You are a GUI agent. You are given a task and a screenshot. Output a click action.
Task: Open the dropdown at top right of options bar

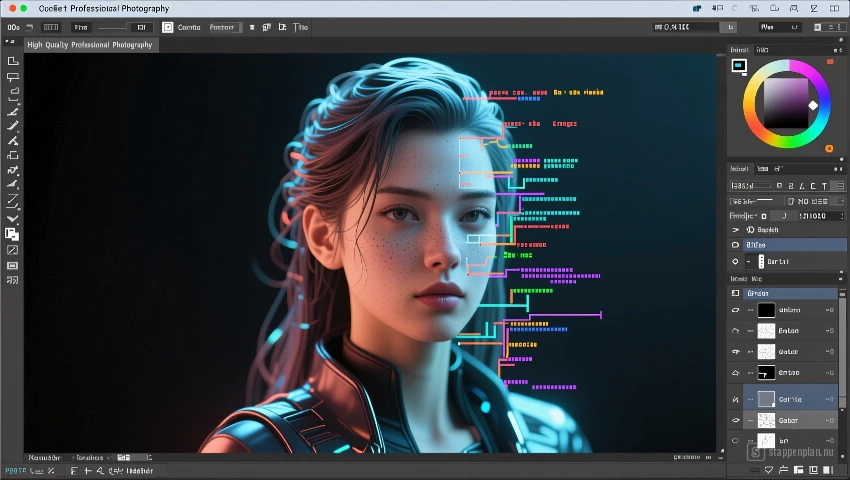pyautogui.click(x=780, y=27)
